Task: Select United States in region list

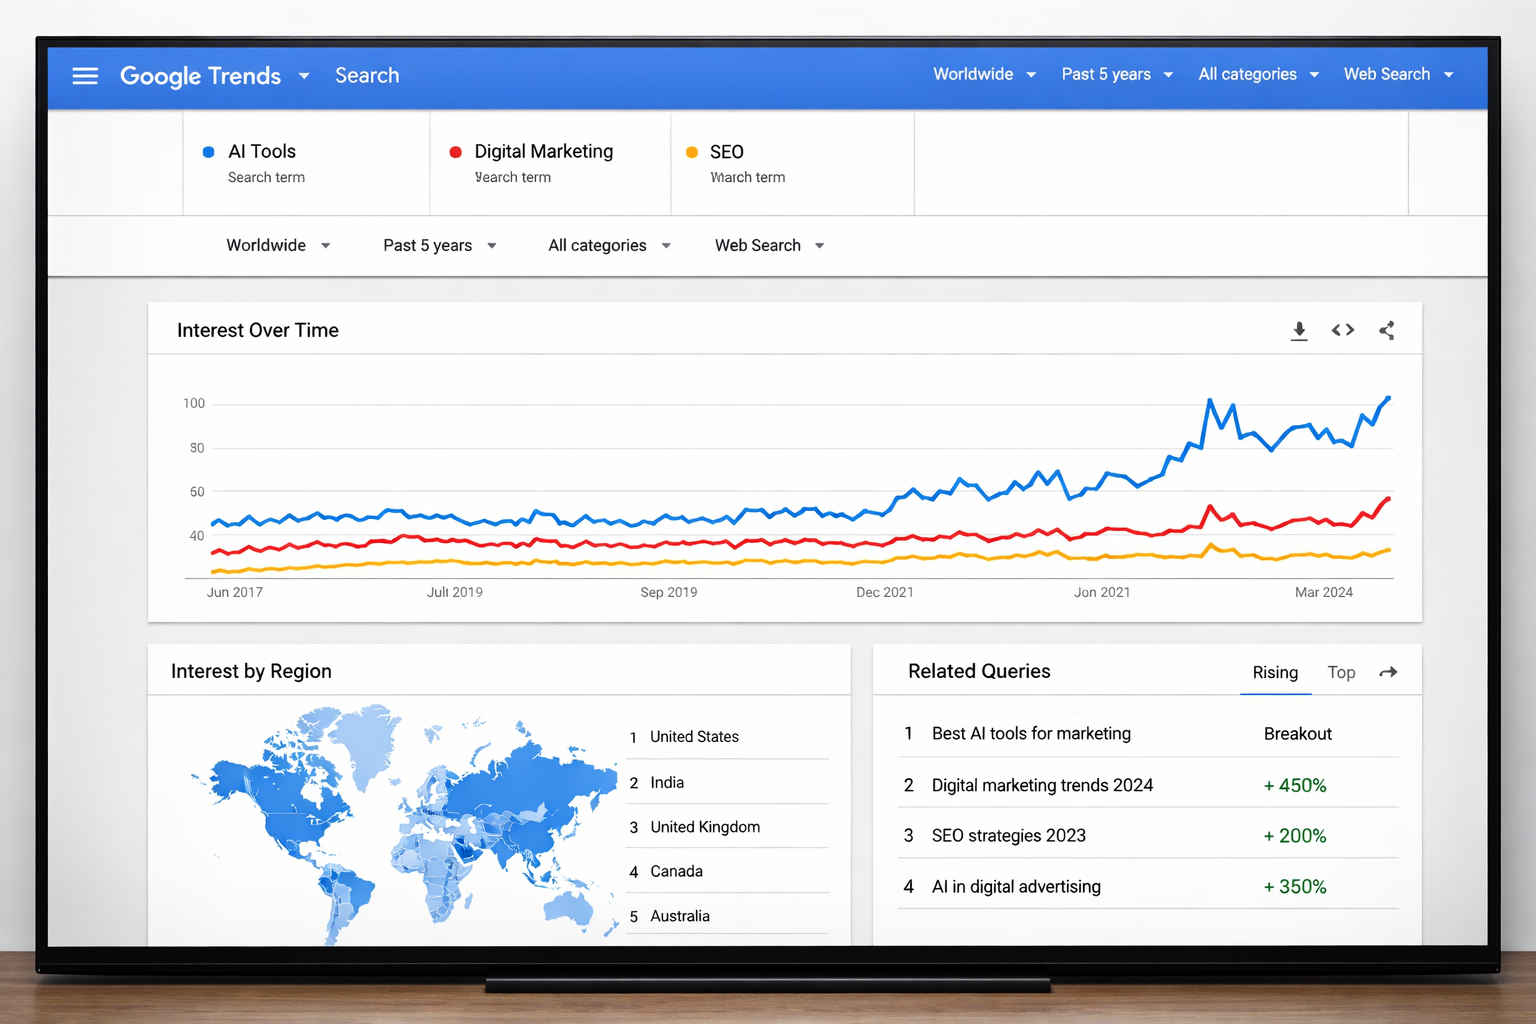Action: pyautogui.click(x=694, y=737)
